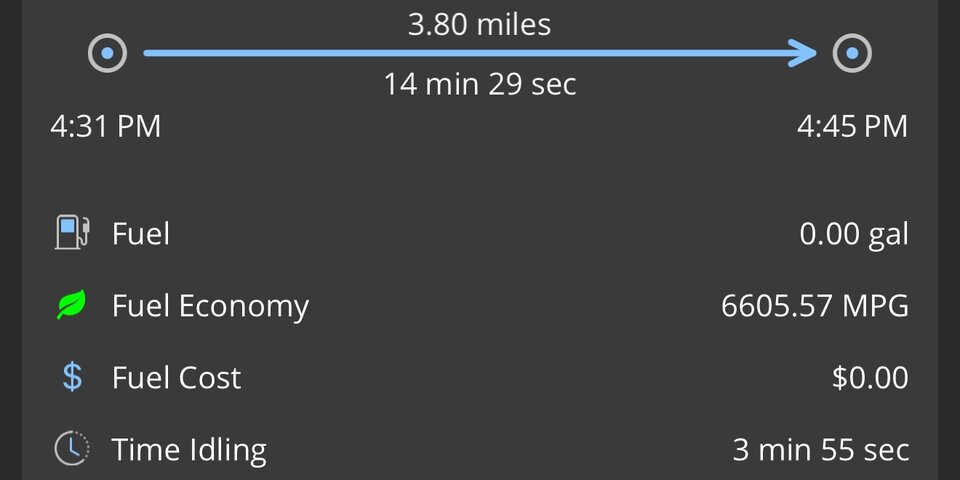Select the 14 min 29 sec duration
Screen dimensions: 960x480
pos(480,84)
